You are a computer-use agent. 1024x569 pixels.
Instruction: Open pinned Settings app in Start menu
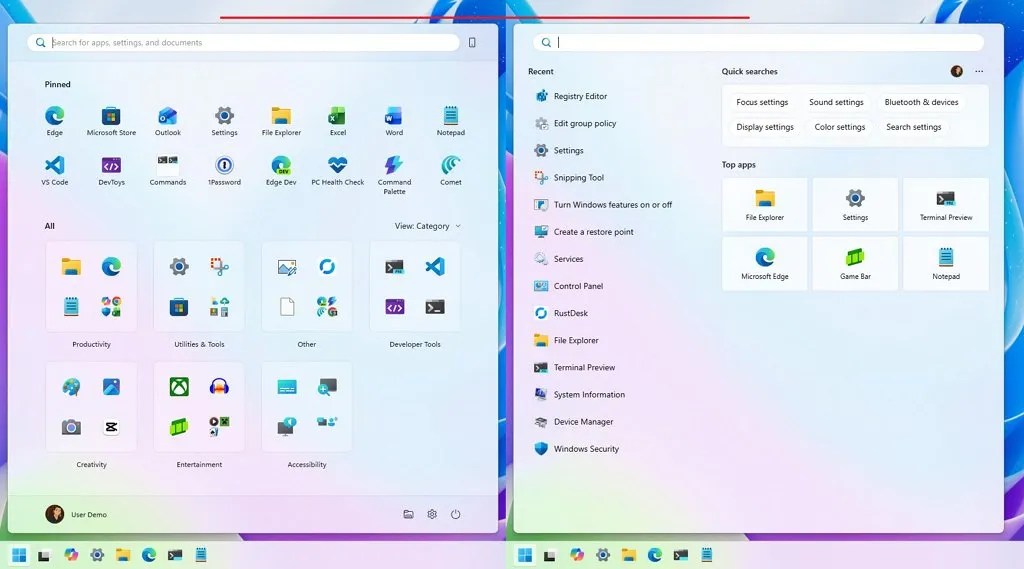pyautogui.click(x=224, y=121)
